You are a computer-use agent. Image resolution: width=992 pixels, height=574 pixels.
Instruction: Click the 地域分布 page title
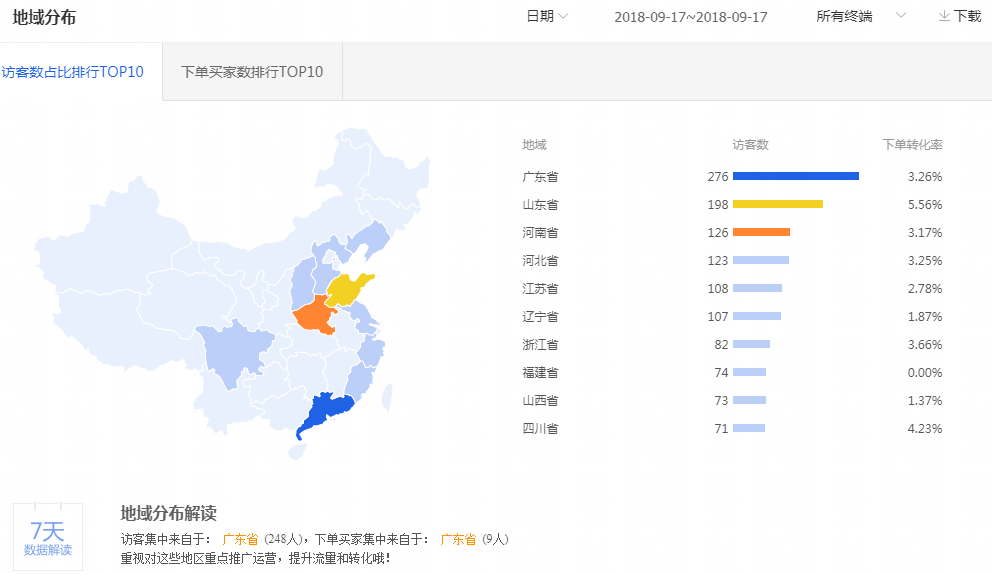click(x=44, y=17)
